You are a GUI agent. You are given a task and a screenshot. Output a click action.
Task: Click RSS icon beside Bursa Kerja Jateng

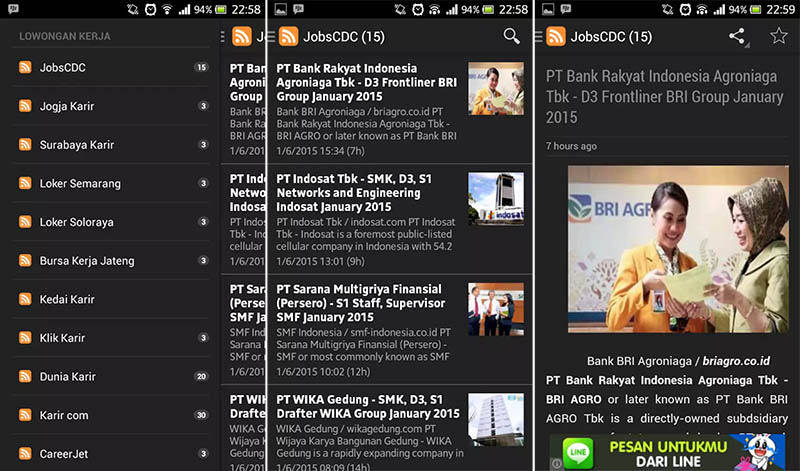(25, 261)
